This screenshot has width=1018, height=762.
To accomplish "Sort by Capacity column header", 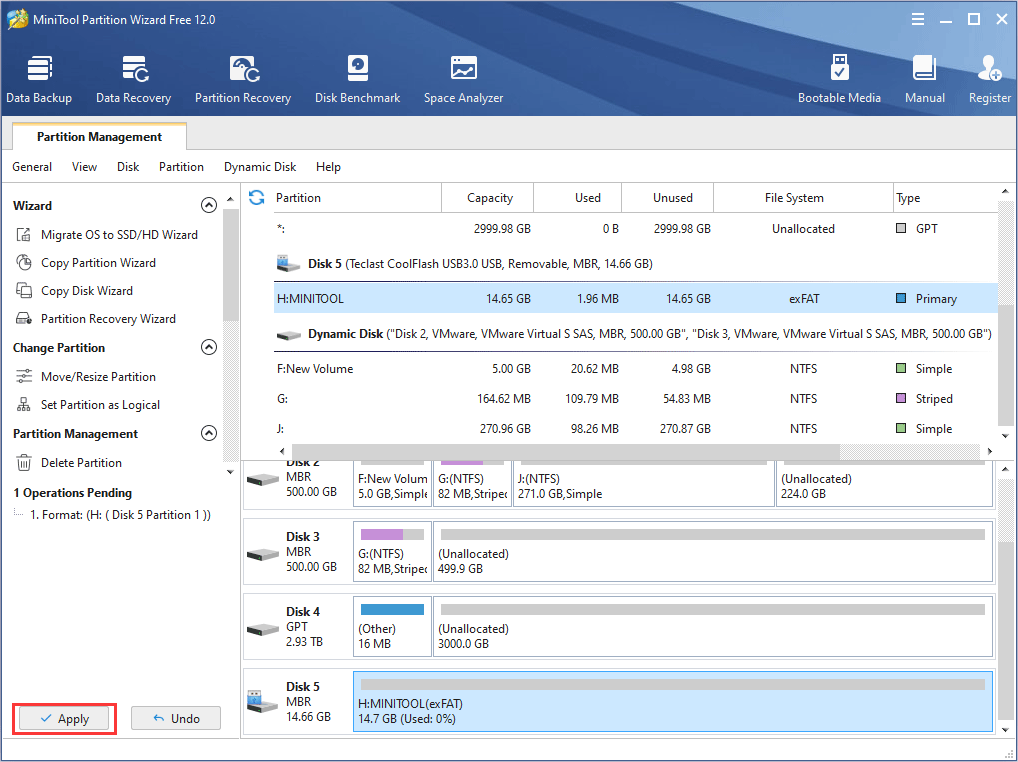I will pyautogui.click(x=488, y=197).
